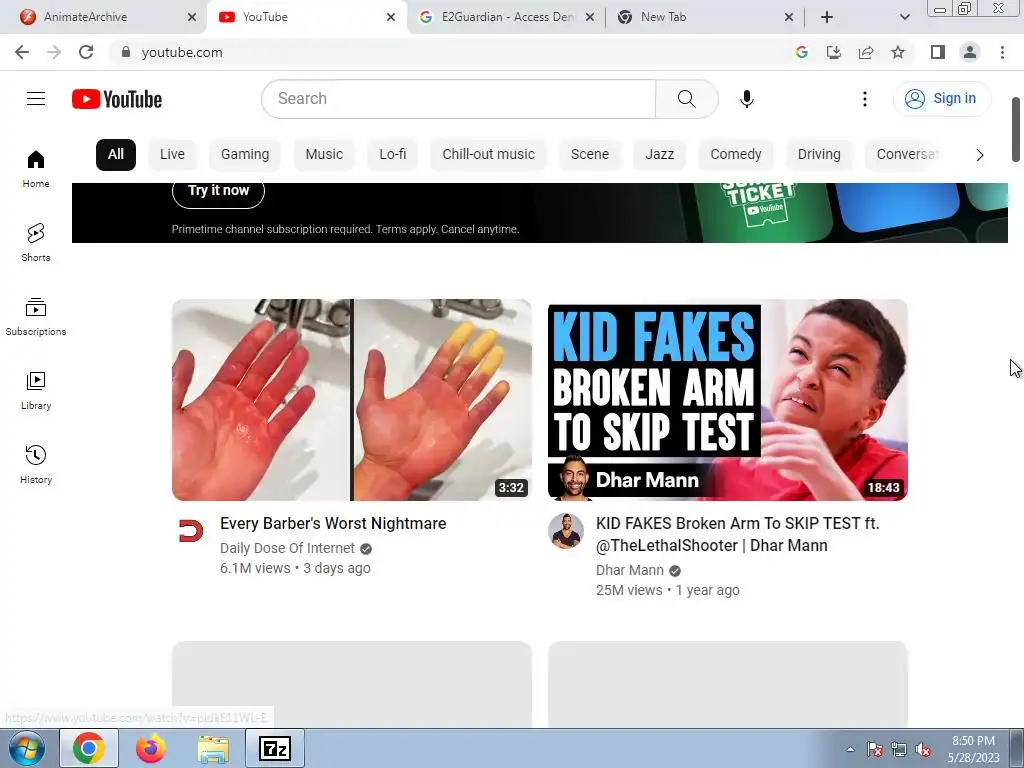Click the search magnifier button

tap(686, 99)
